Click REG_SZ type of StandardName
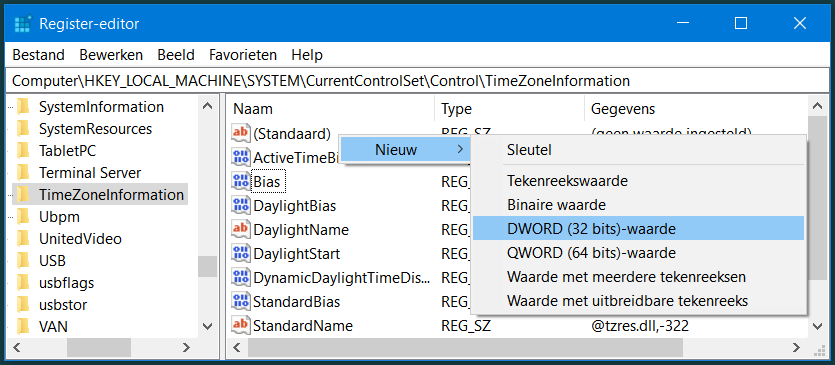This screenshot has height=365, width=835. tap(466, 325)
